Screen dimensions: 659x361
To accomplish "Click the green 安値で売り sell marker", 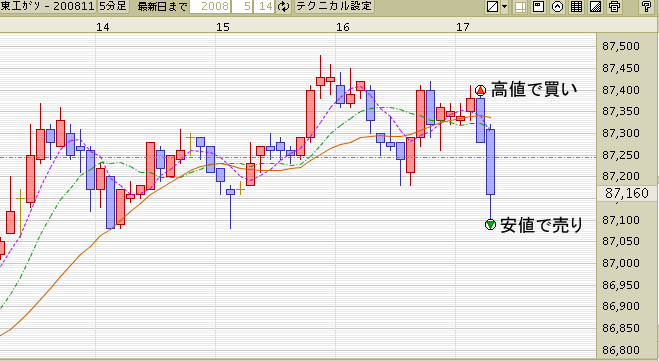I will tap(490, 225).
